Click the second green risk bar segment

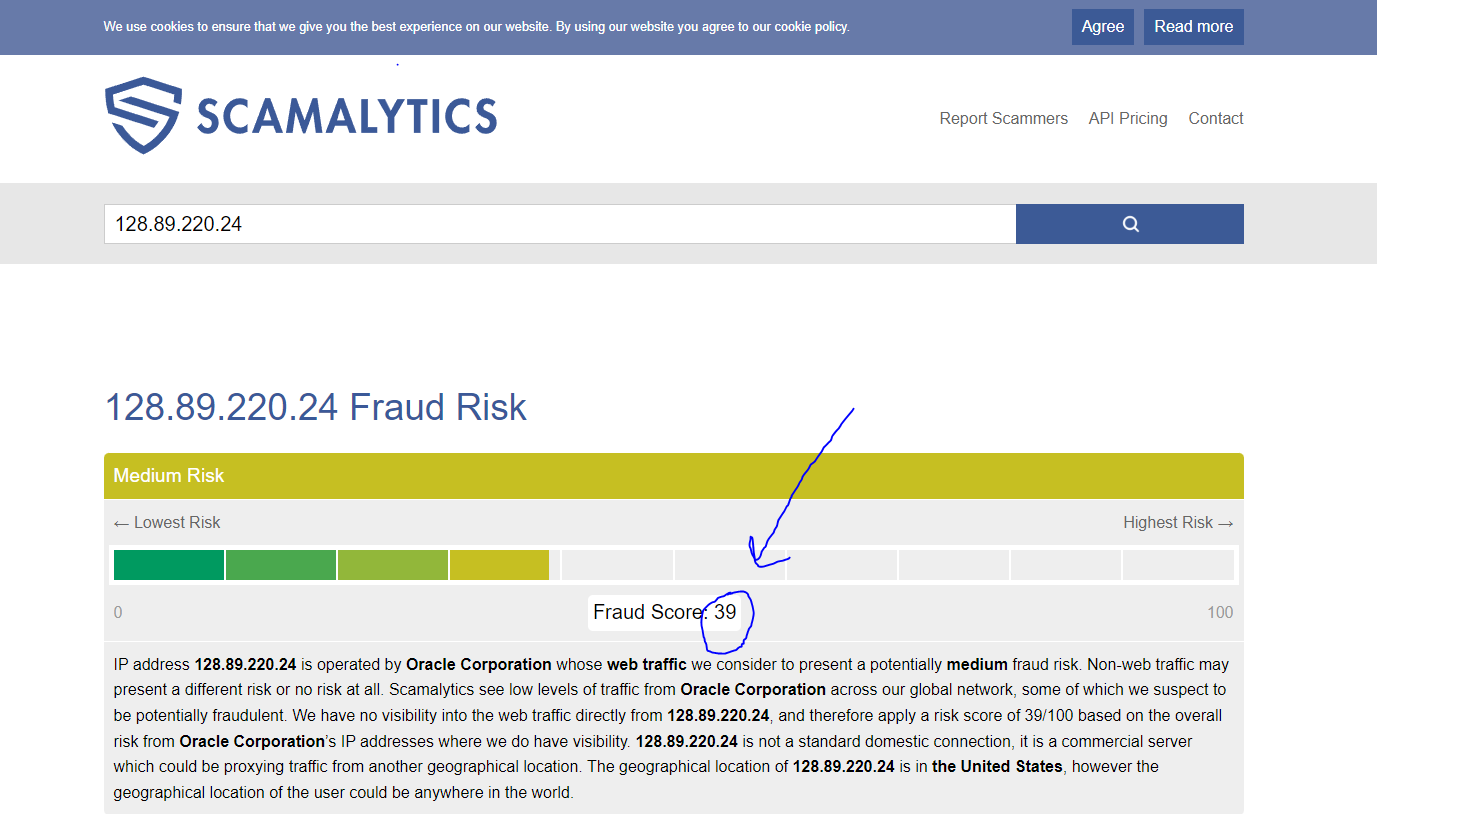tap(281, 565)
